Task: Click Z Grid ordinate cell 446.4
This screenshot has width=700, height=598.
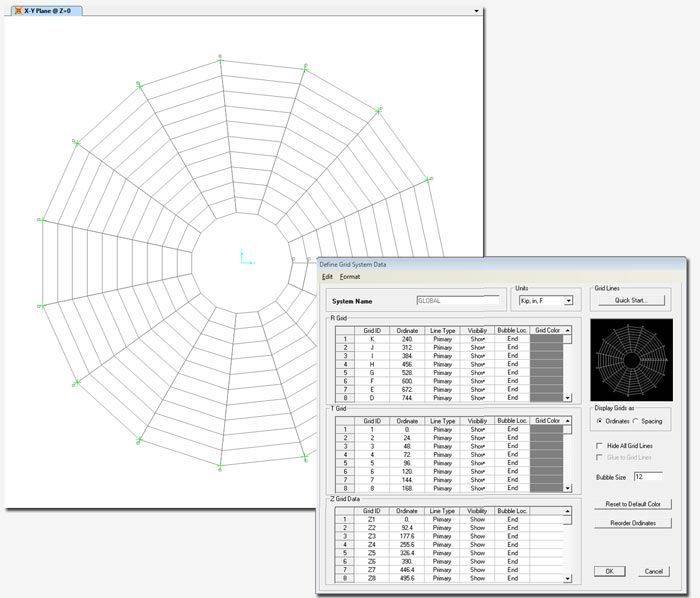Action: coord(407,570)
